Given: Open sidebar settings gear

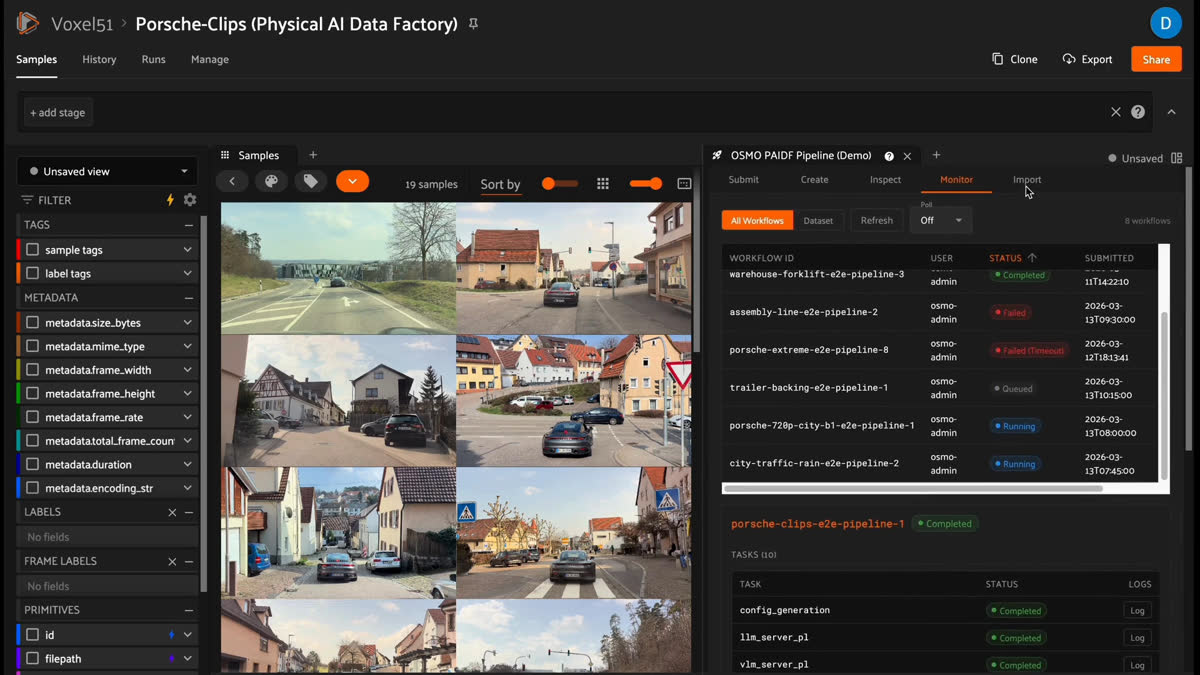Looking at the screenshot, I should coord(190,200).
